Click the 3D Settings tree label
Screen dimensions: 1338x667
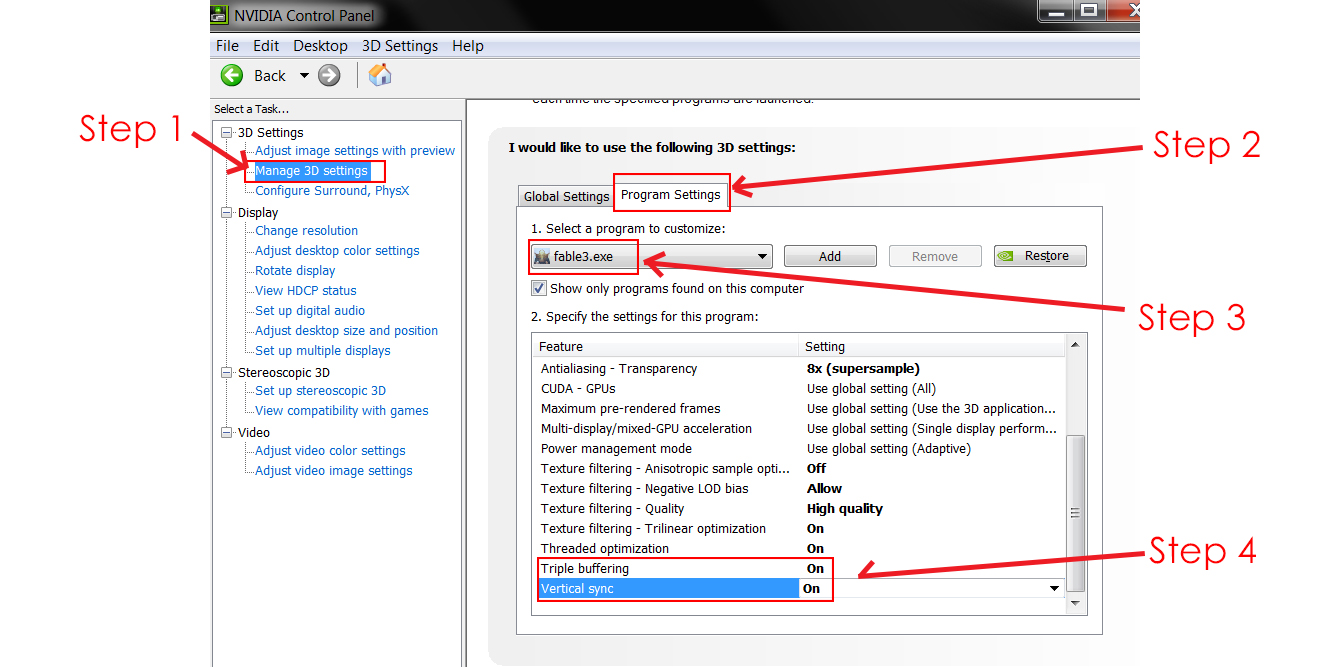point(270,132)
